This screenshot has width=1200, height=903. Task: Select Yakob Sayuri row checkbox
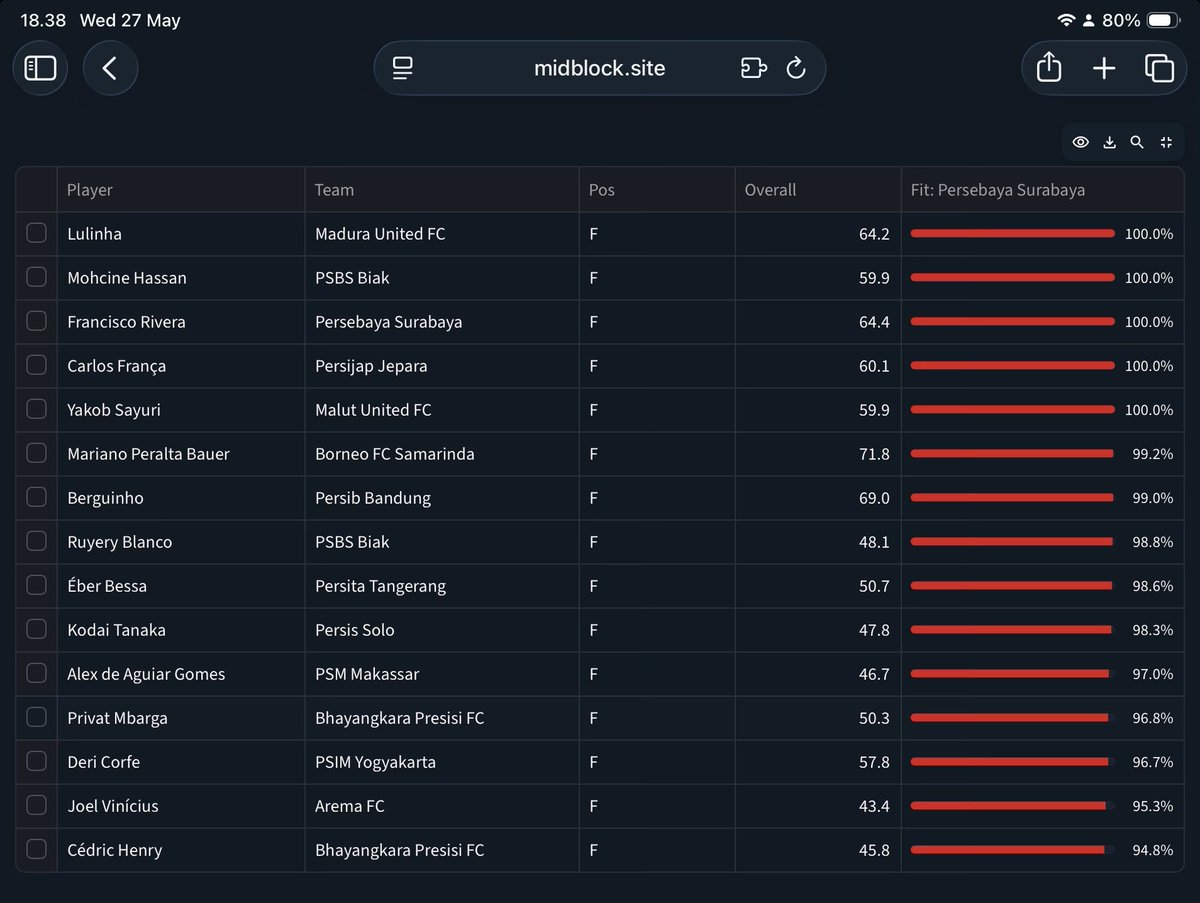point(36,409)
